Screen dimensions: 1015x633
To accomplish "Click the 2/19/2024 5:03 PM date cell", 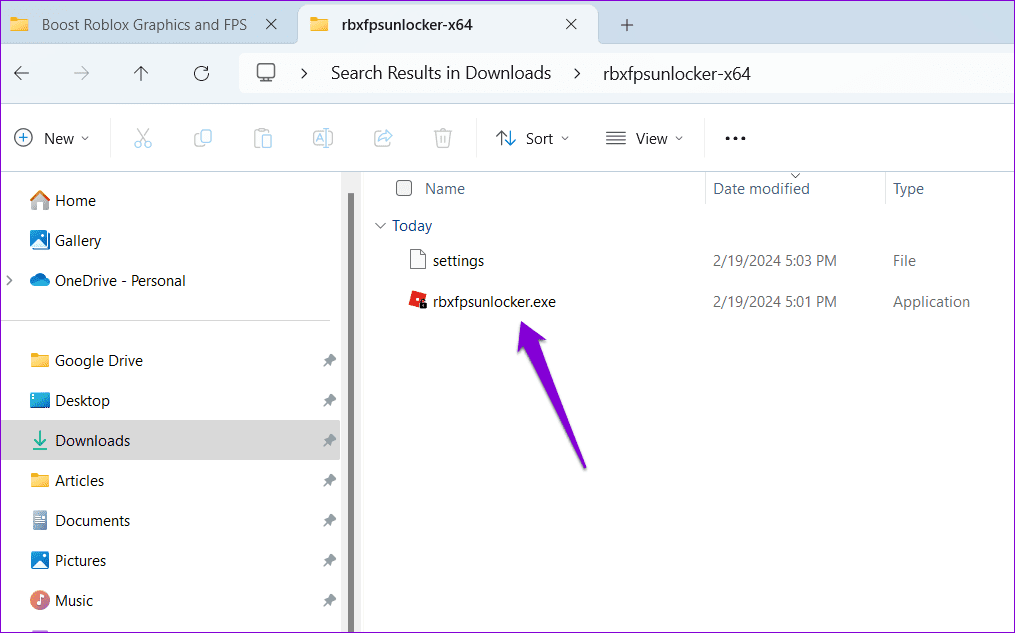I will point(775,261).
